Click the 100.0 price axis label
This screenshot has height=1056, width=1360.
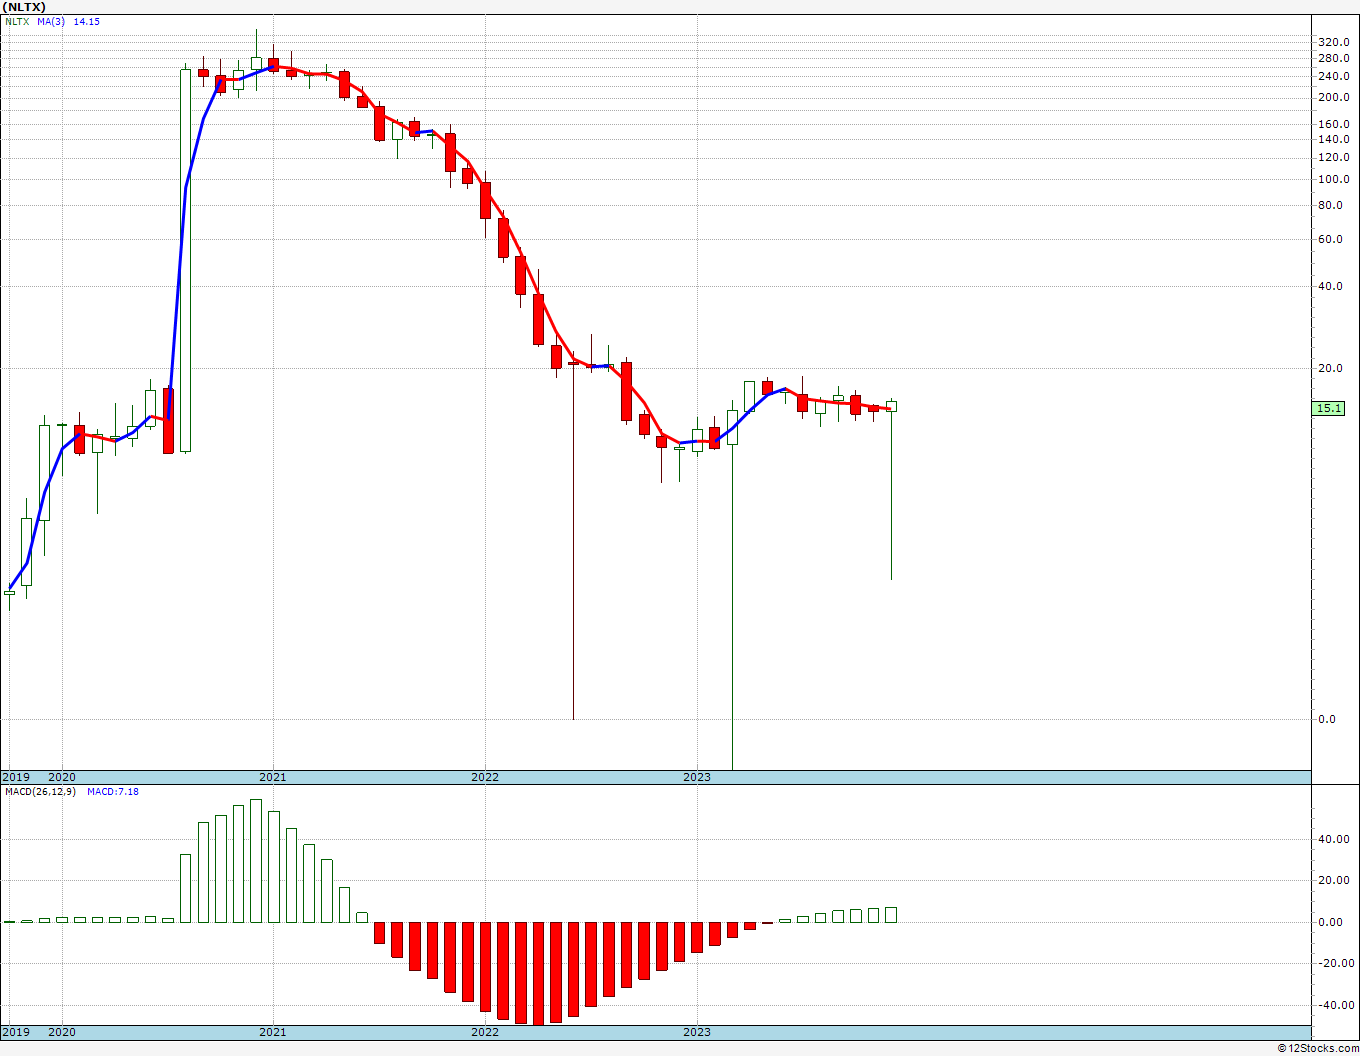1333,180
